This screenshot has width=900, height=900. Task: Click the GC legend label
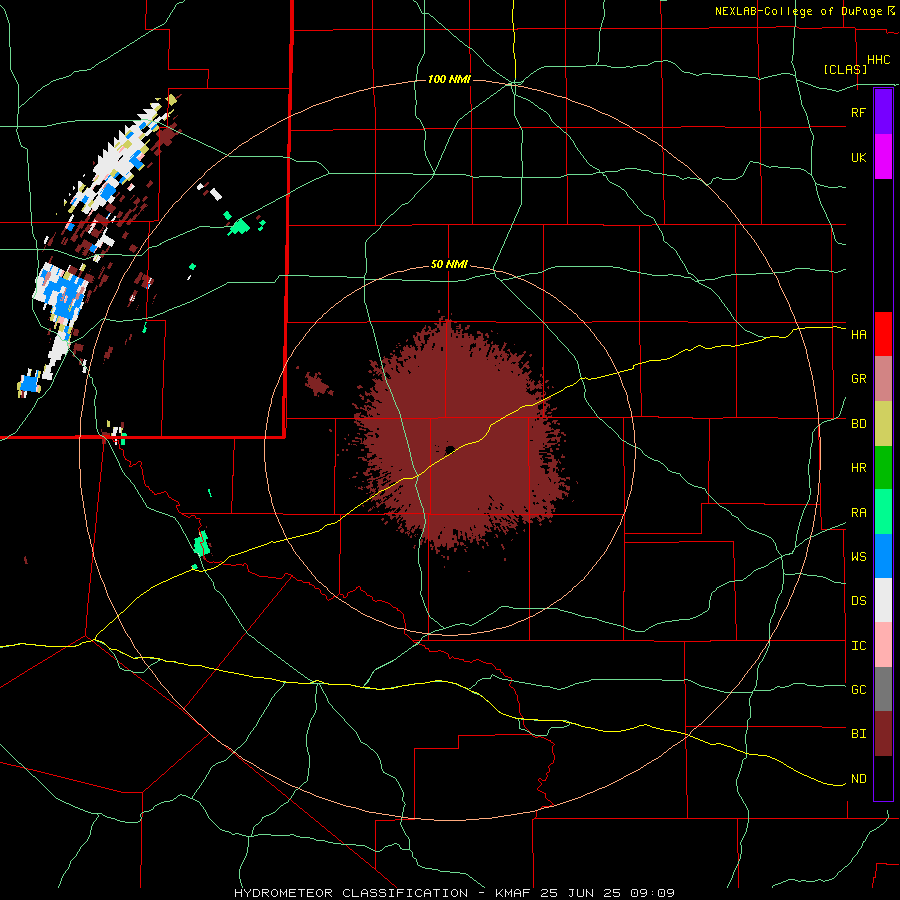point(858,690)
